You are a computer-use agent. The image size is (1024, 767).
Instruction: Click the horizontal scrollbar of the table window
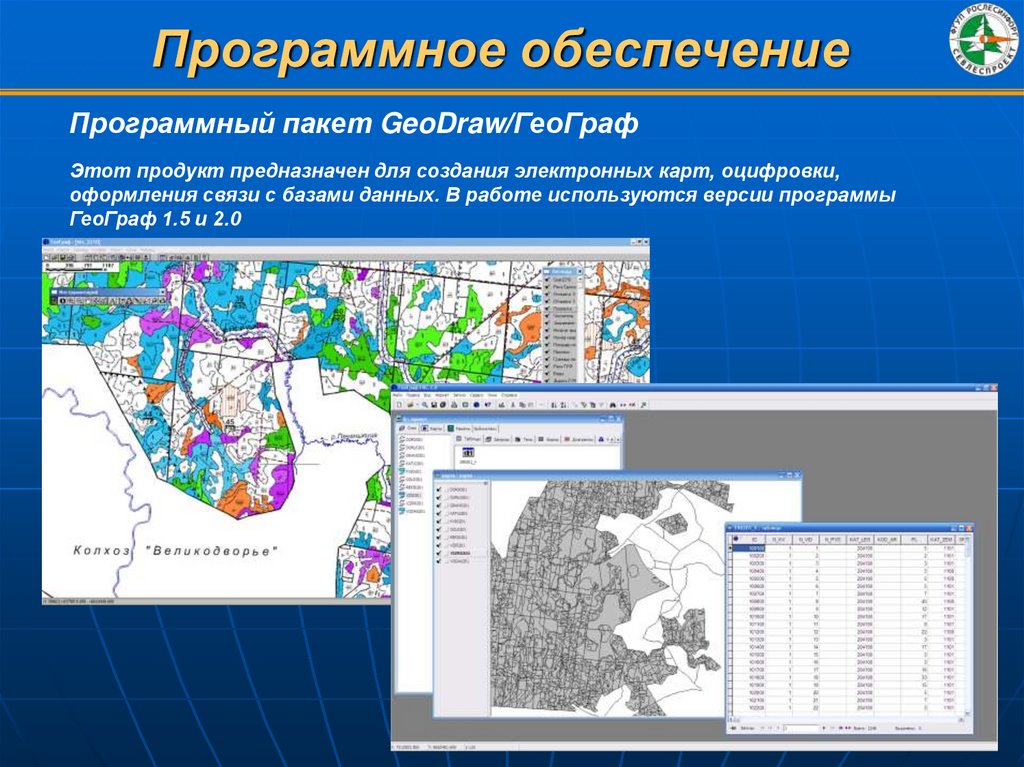(846, 719)
